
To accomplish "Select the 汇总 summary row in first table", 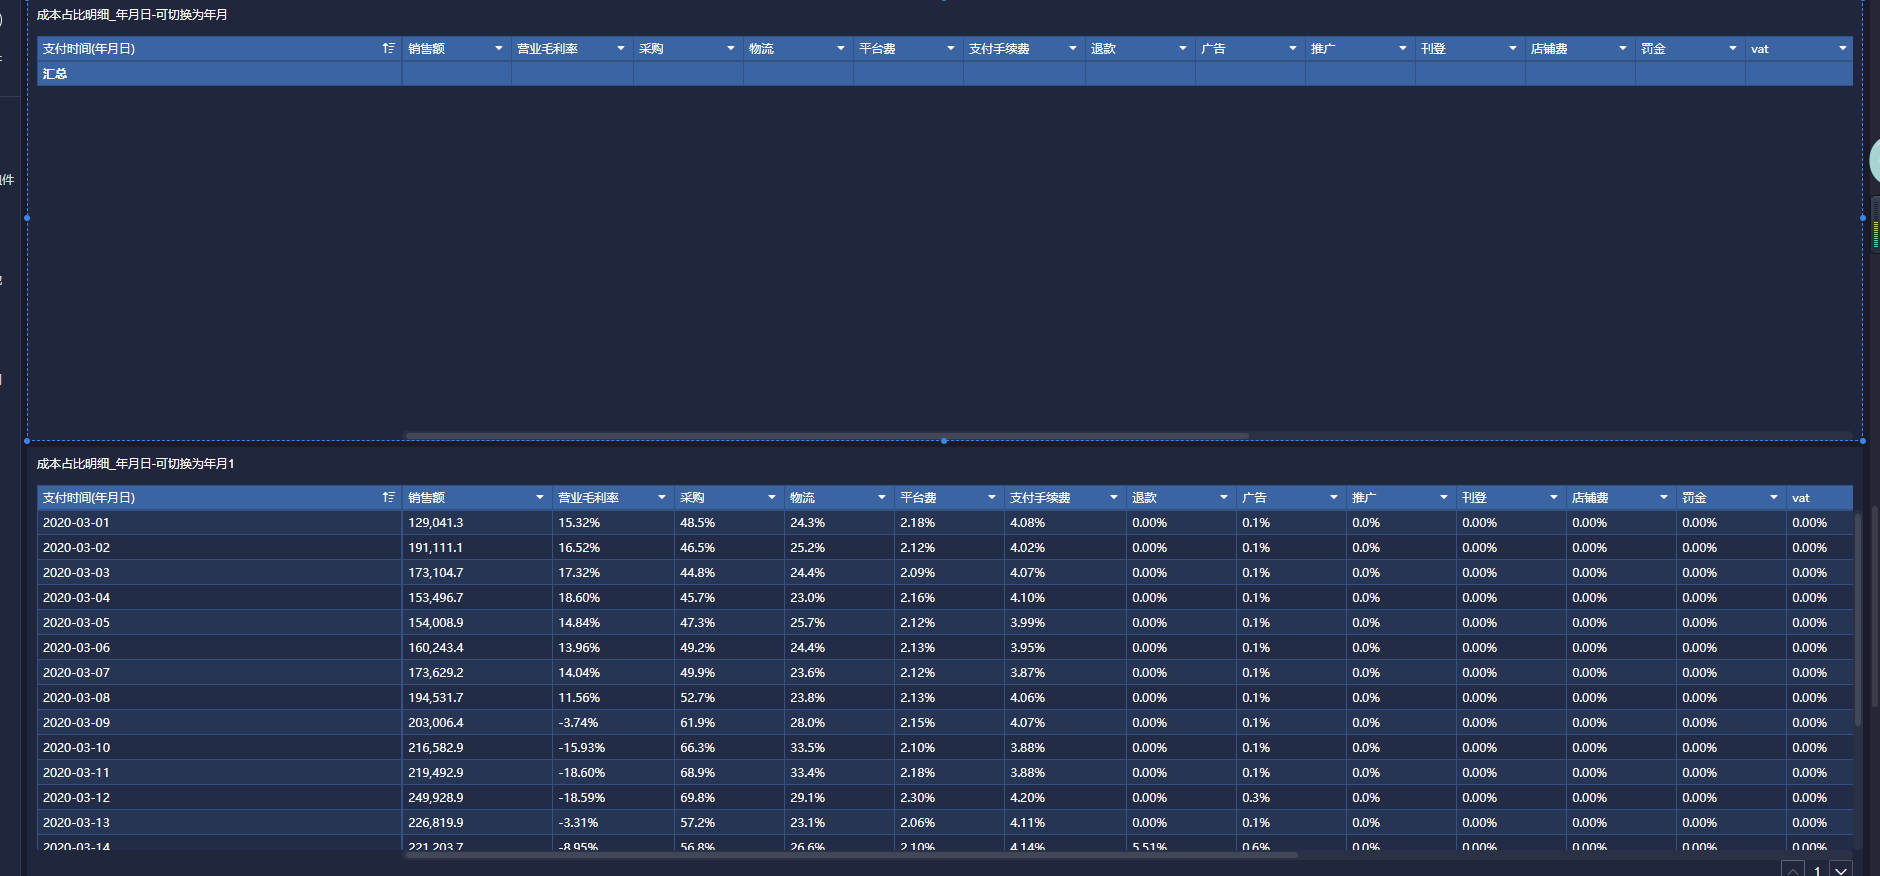I will [945, 73].
